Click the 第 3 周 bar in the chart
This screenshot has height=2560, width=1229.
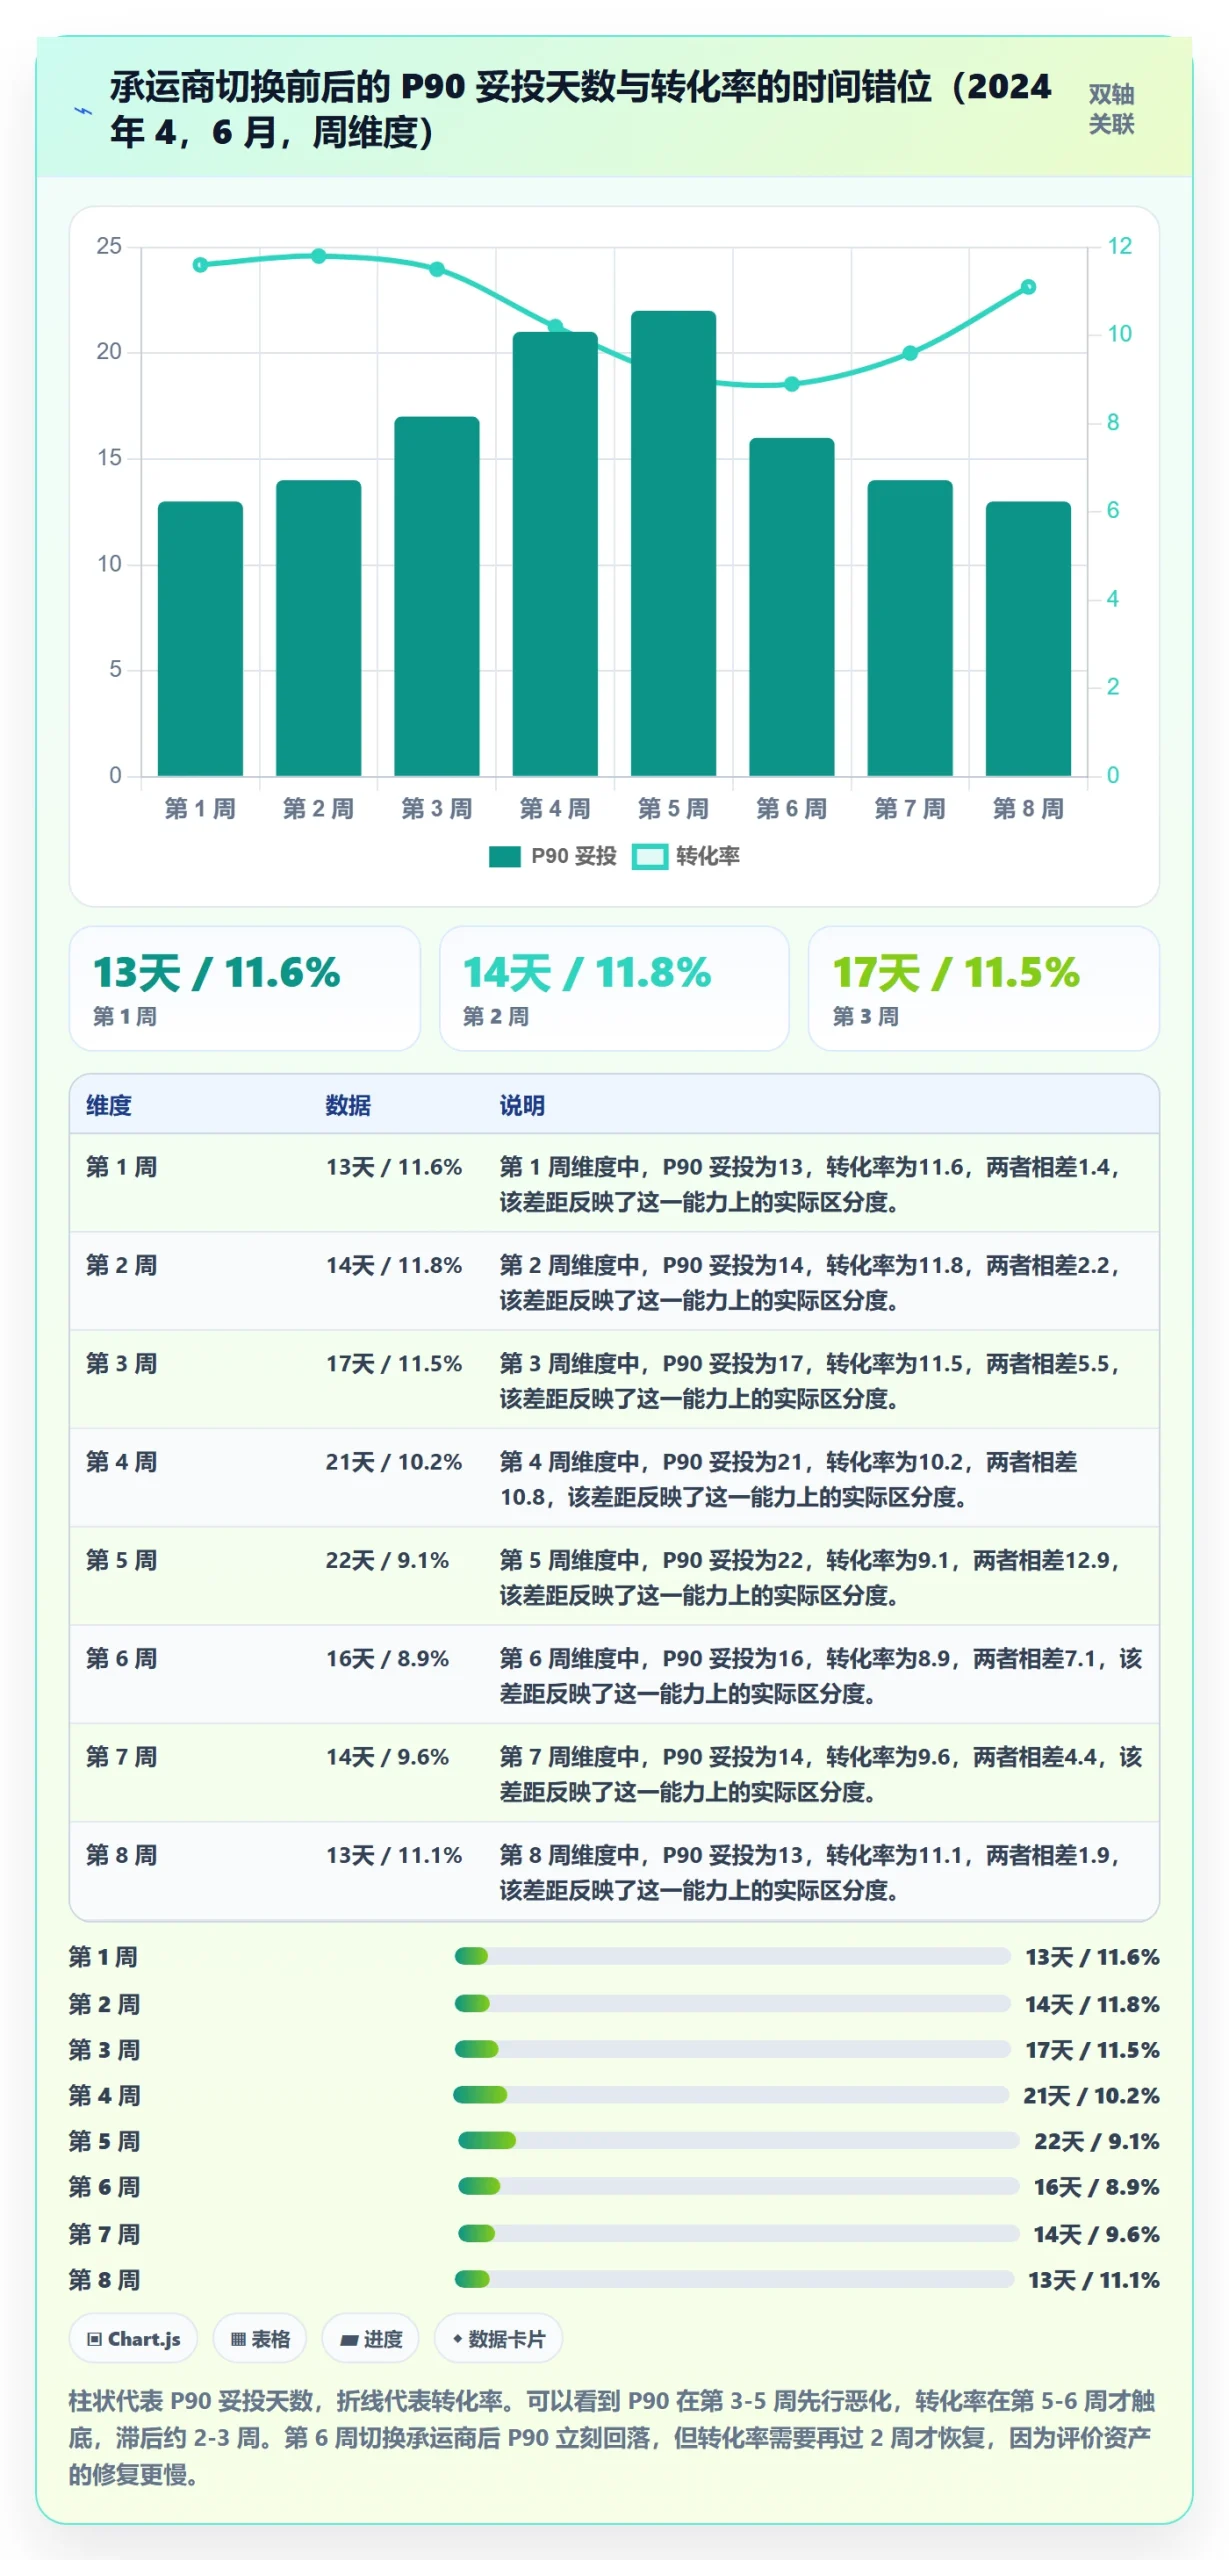click(437, 596)
